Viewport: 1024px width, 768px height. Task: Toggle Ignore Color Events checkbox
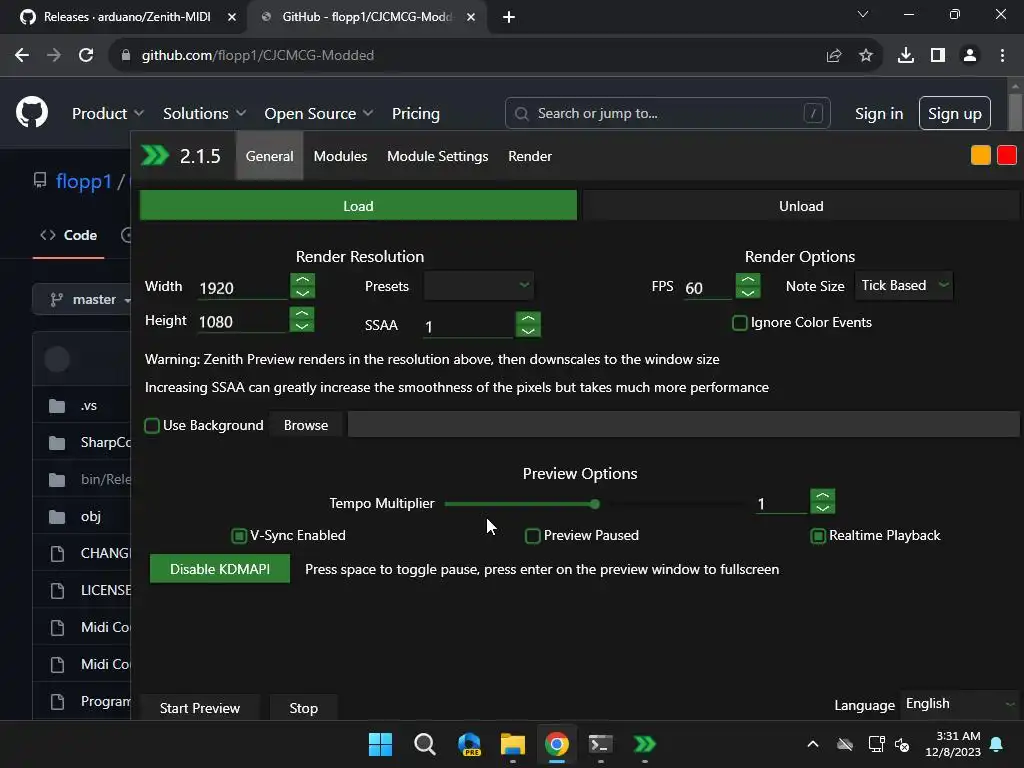pyautogui.click(x=739, y=323)
